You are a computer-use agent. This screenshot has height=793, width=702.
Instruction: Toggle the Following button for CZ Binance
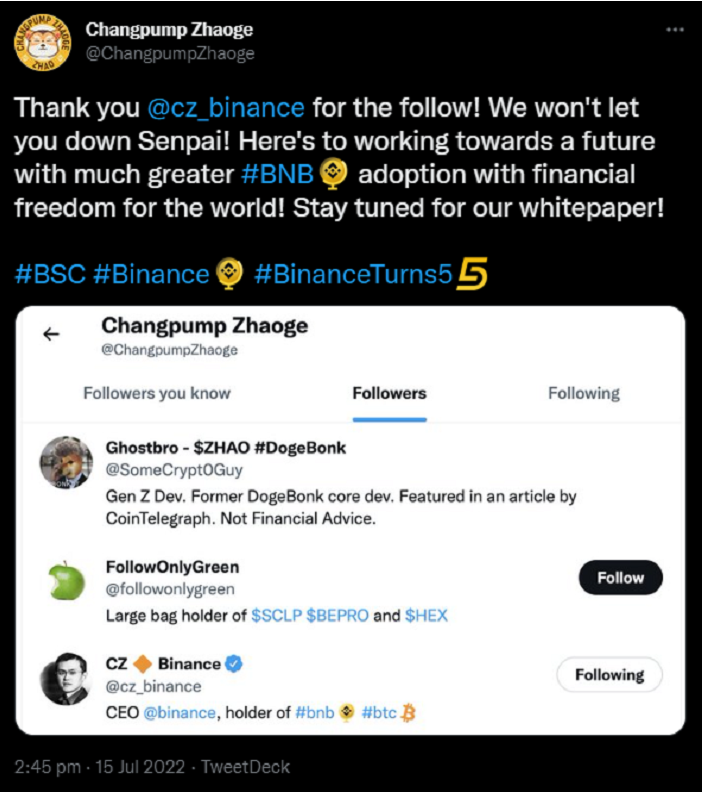click(x=609, y=676)
